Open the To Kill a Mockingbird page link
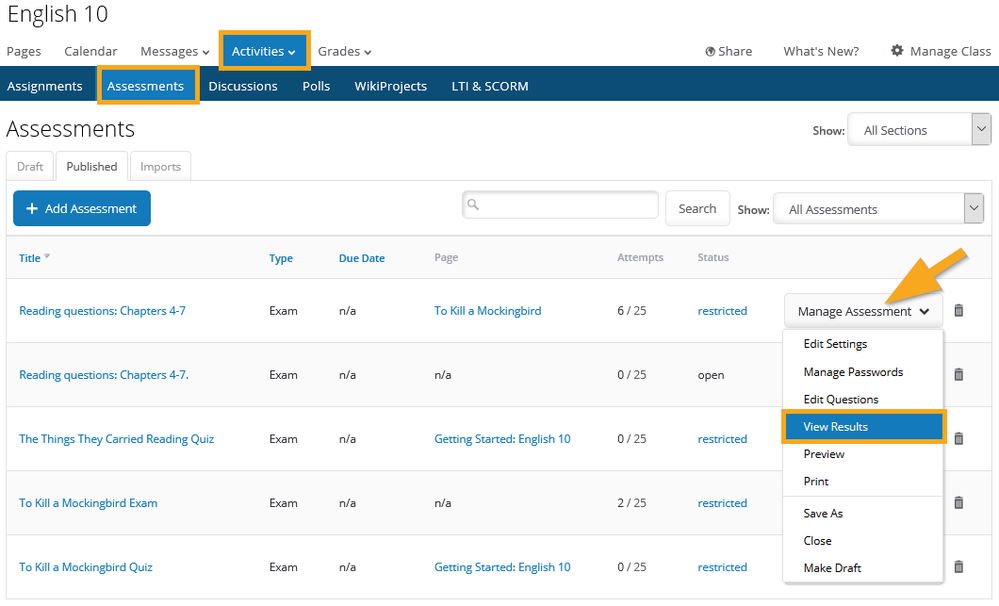This screenshot has height=606, width=999. (x=487, y=310)
